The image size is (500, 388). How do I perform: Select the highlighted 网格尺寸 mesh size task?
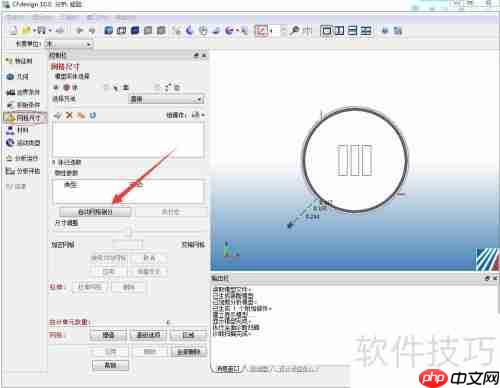(25, 118)
